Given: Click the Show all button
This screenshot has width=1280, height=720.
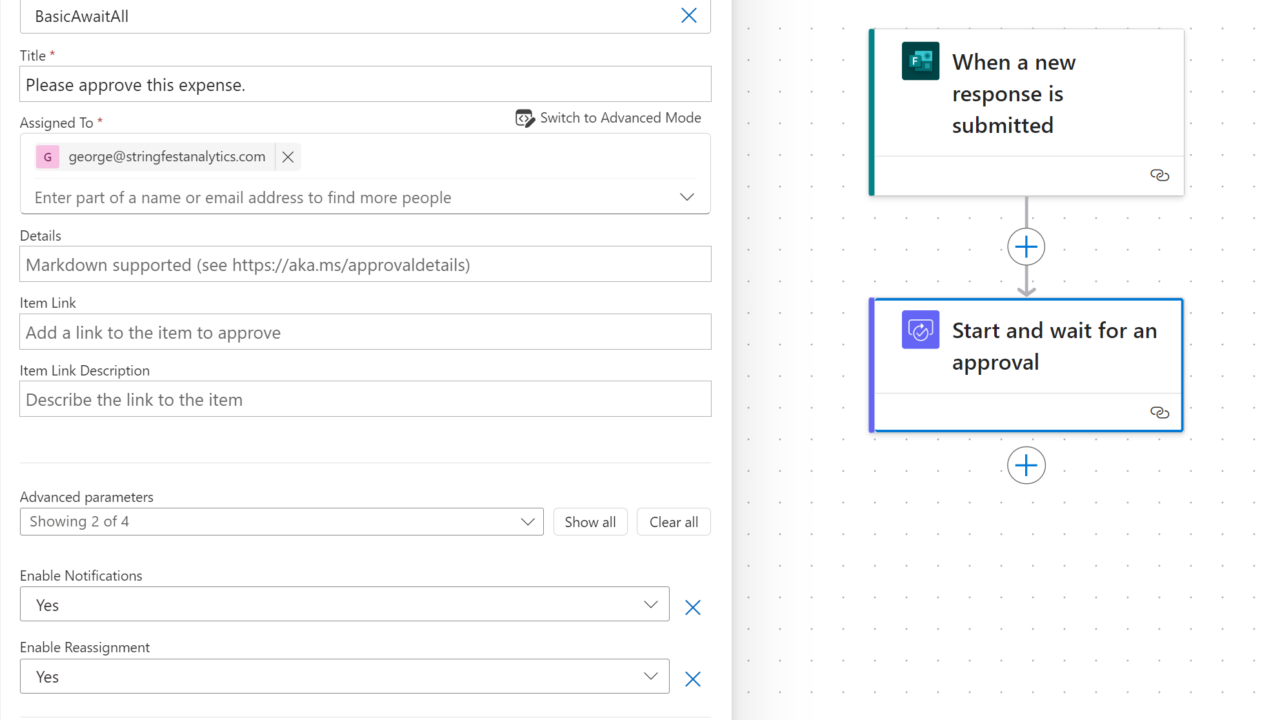Looking at the screenshot, I should pyautogui.click(x=590, y=522).
